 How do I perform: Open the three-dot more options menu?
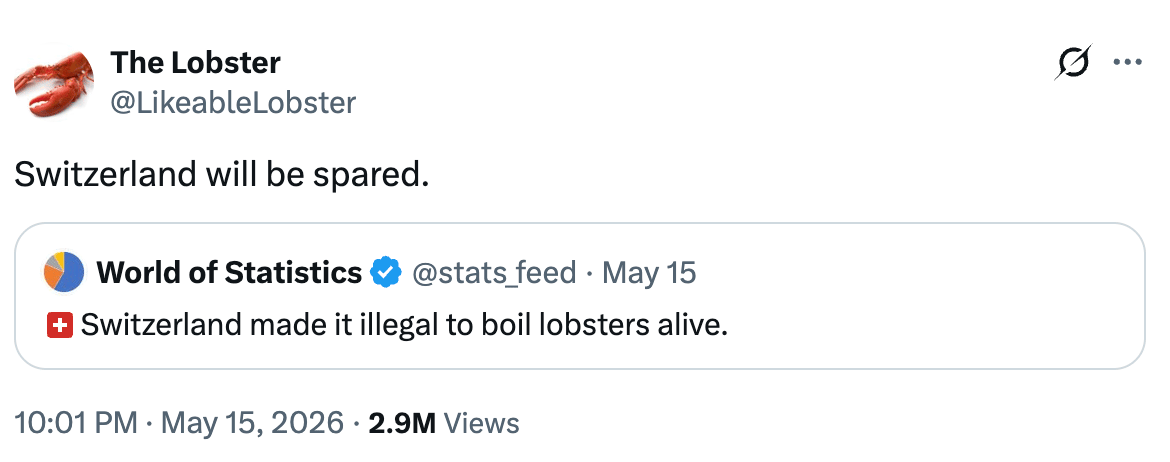pos(1127,63)
